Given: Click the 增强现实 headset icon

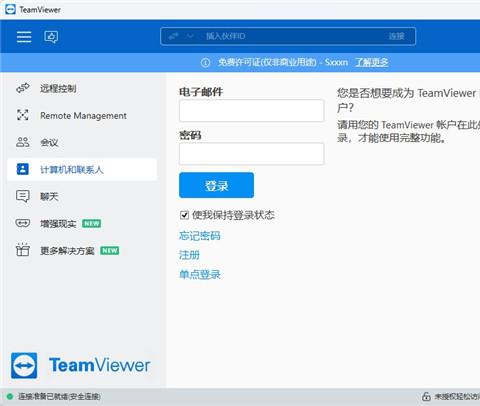Looking at the screenshot, I should [x=23, y=223].
